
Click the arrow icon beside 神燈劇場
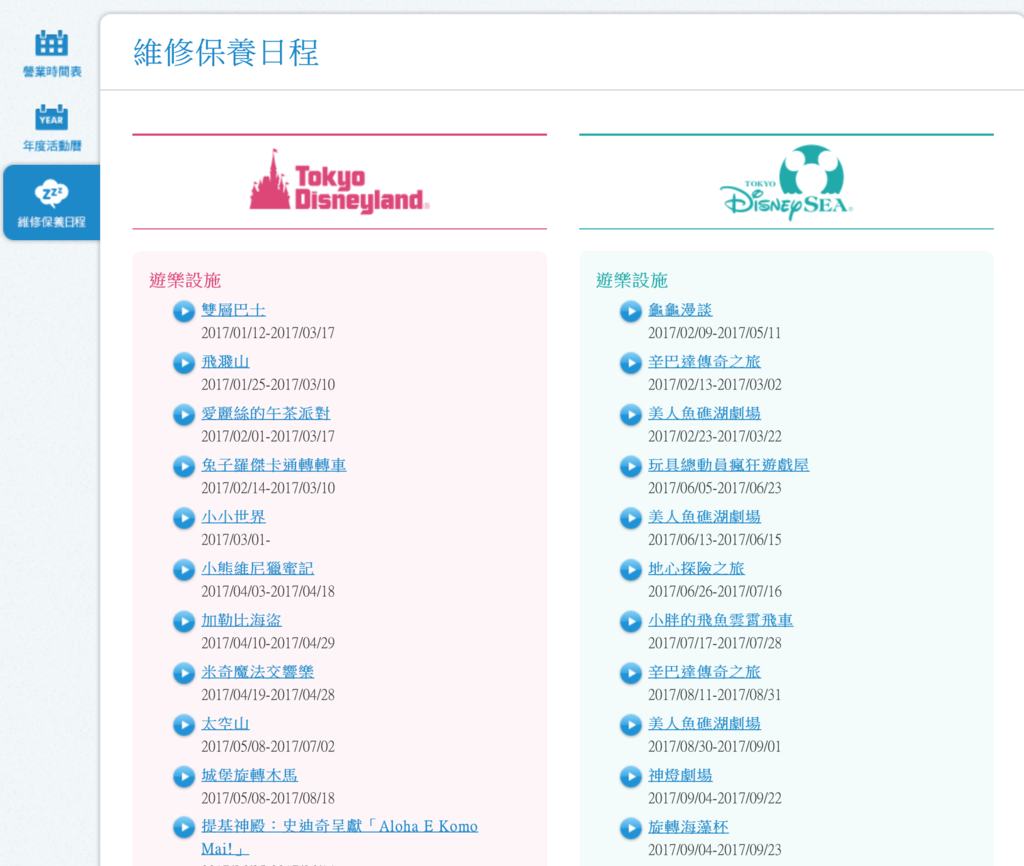(631, 776)
